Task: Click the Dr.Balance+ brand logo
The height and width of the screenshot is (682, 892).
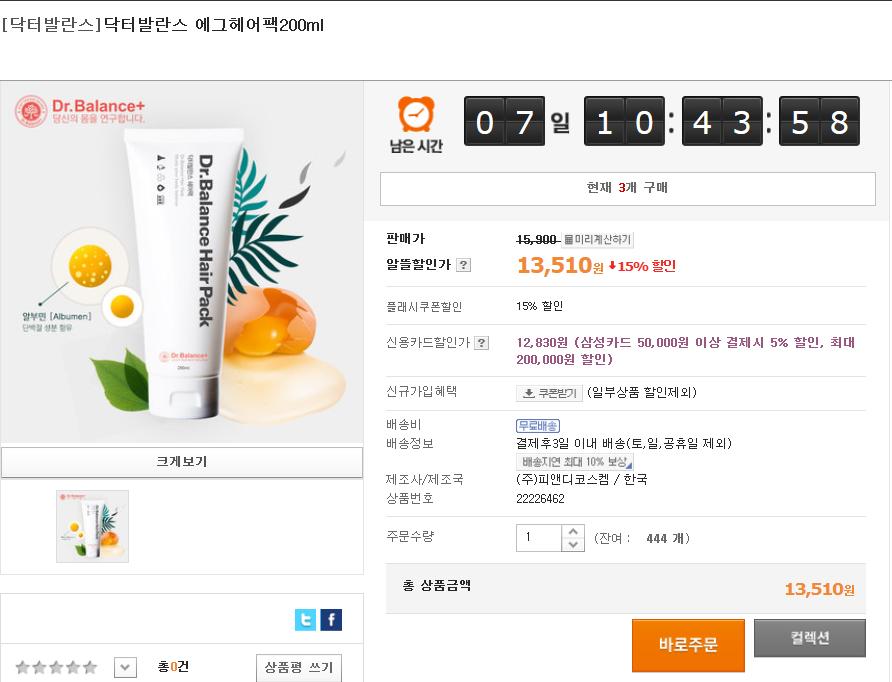Action: 80,111
